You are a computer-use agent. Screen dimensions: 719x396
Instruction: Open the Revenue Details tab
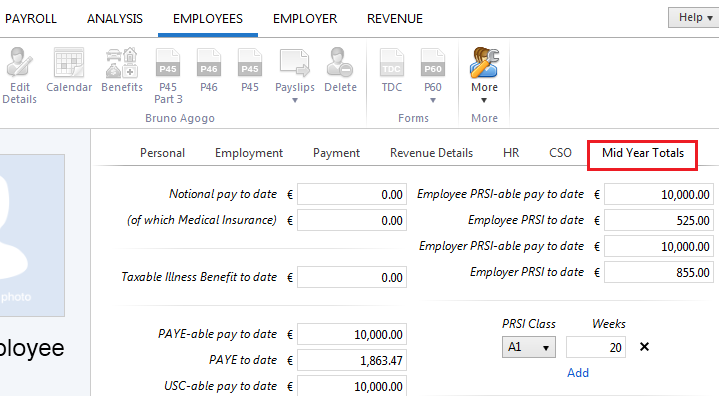[431, 153]
